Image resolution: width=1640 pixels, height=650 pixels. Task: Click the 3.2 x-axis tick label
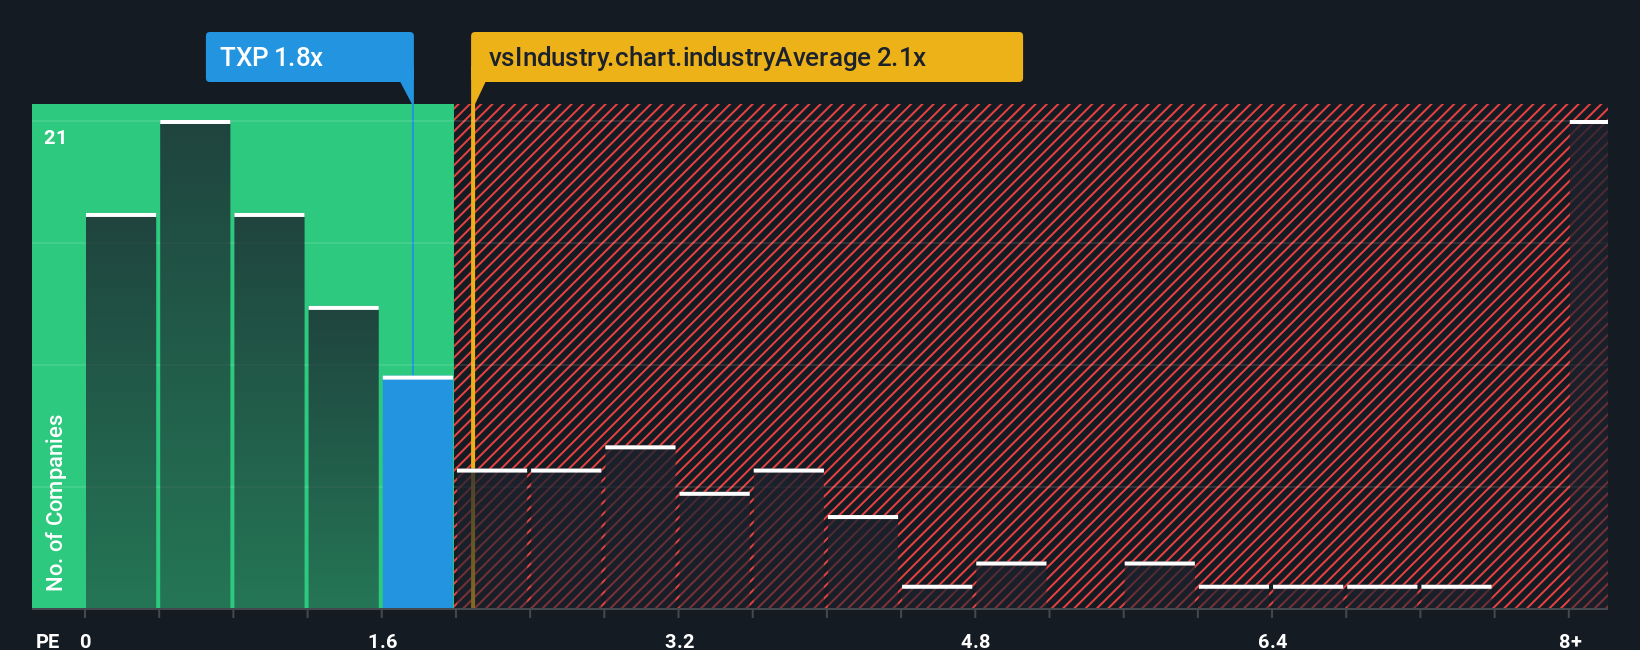(x=679, y=640)
